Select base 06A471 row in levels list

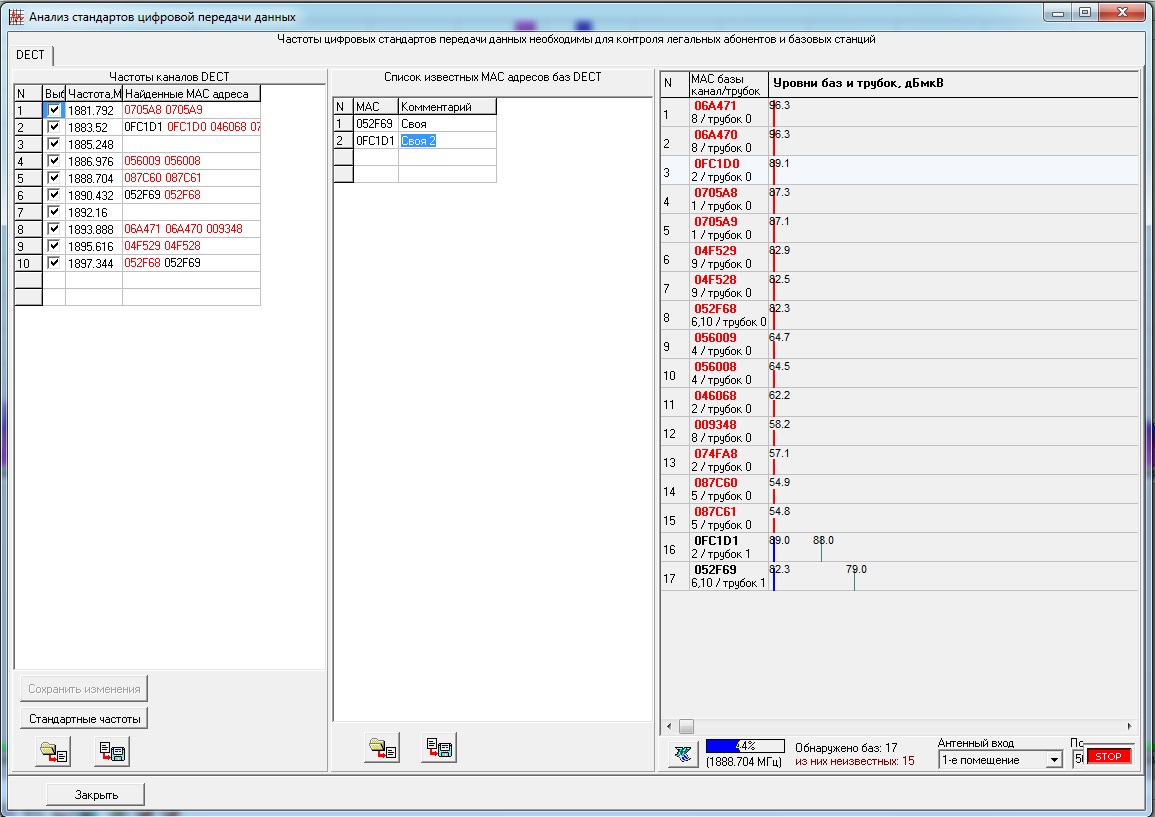click(899, 112)
